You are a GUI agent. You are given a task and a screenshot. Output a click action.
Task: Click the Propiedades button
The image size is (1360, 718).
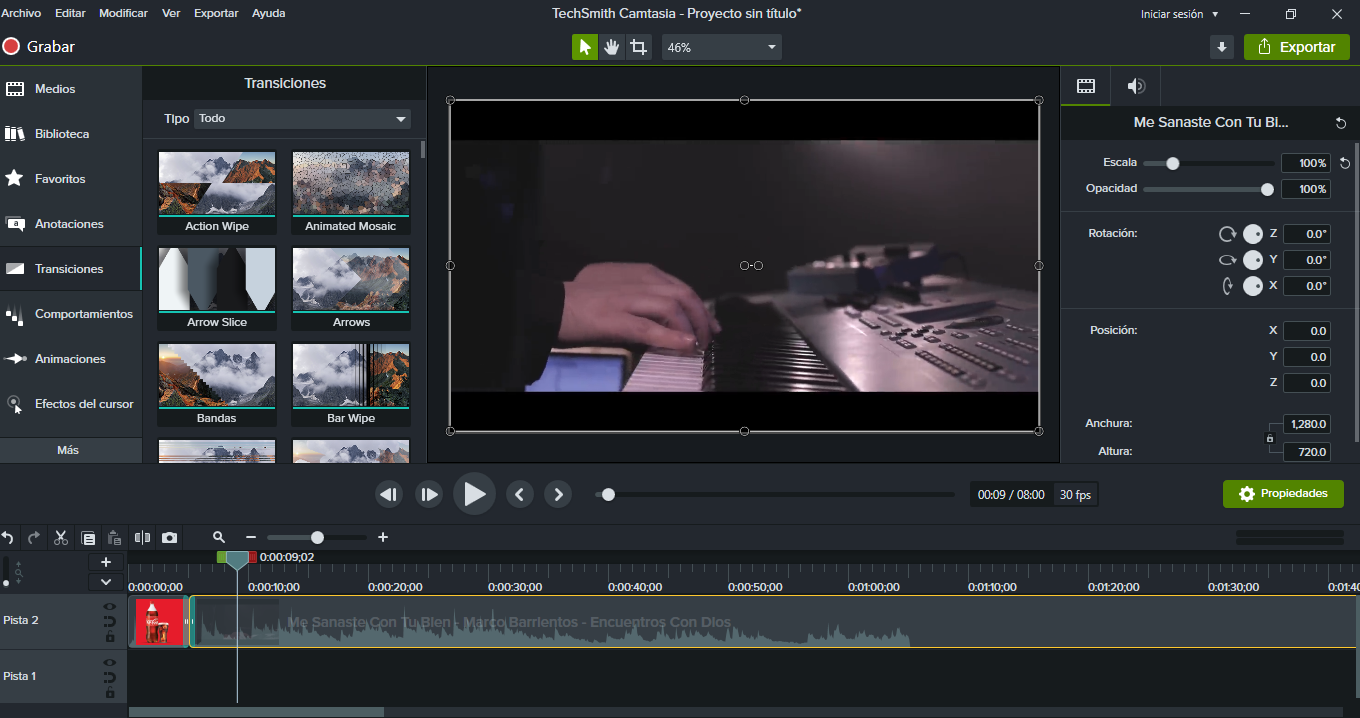point(1283,494)
